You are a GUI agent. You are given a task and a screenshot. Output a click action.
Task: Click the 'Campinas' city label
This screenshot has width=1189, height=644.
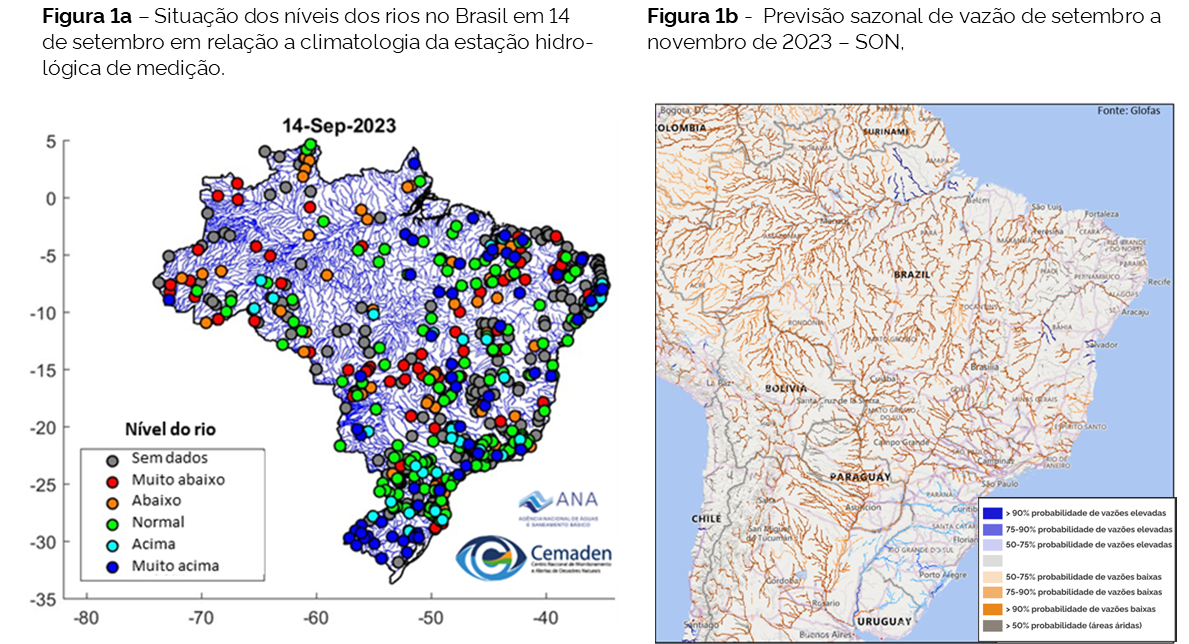(x=996, y=461)
